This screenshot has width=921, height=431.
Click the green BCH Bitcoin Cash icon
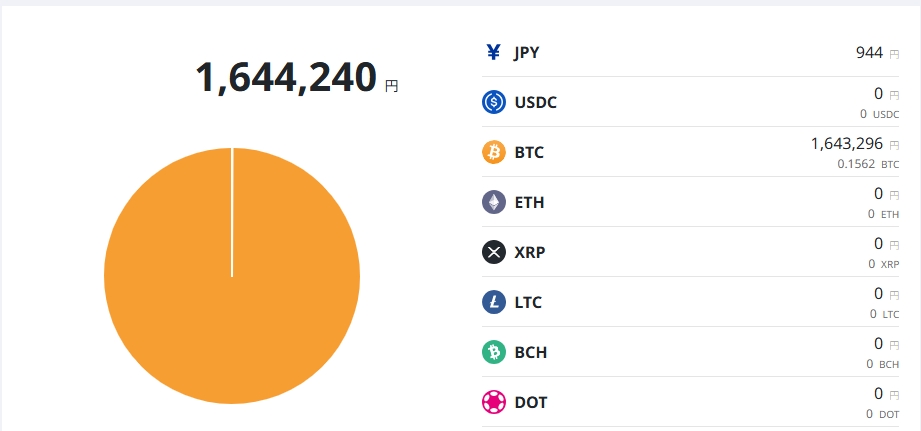click(494, 352)
